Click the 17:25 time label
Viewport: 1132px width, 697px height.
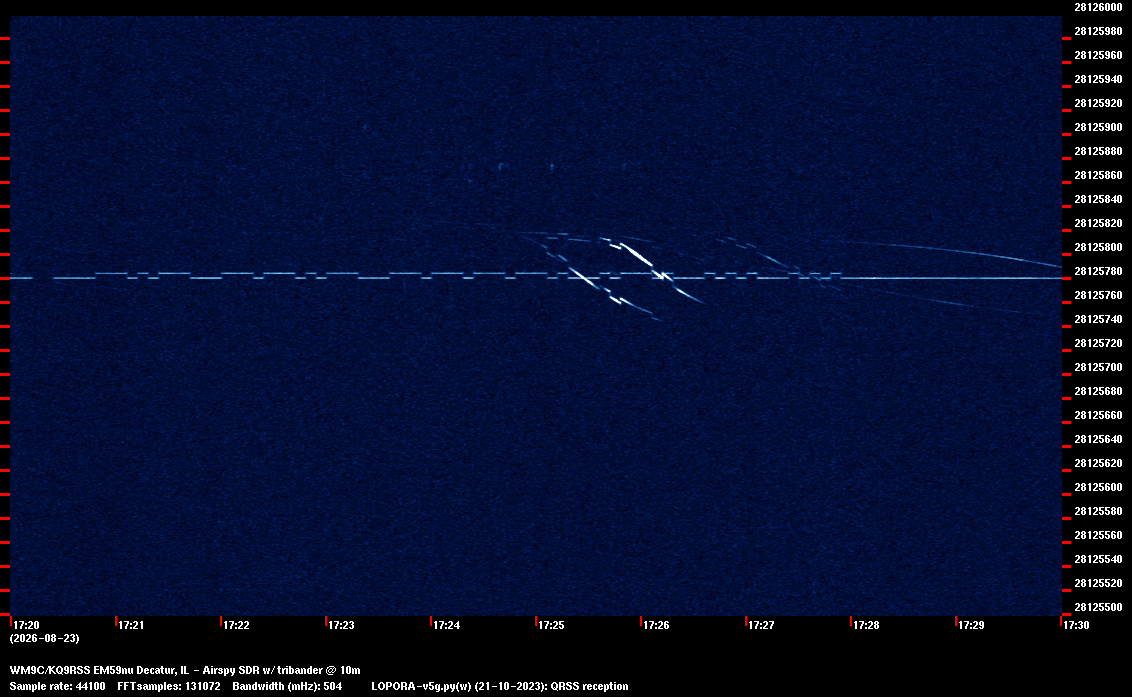point(552,625)
